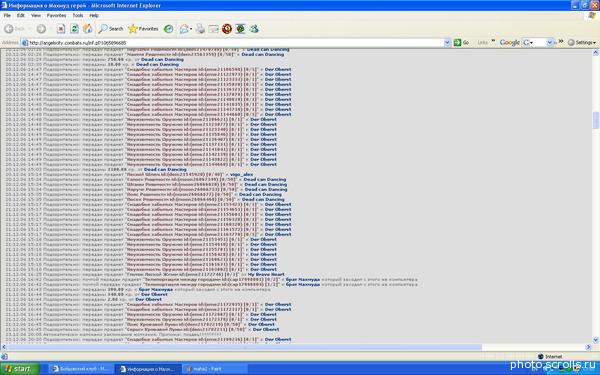This screenshot has width=600, height=375.
Task: Open the Tools menu
Action: click(78, 16)
